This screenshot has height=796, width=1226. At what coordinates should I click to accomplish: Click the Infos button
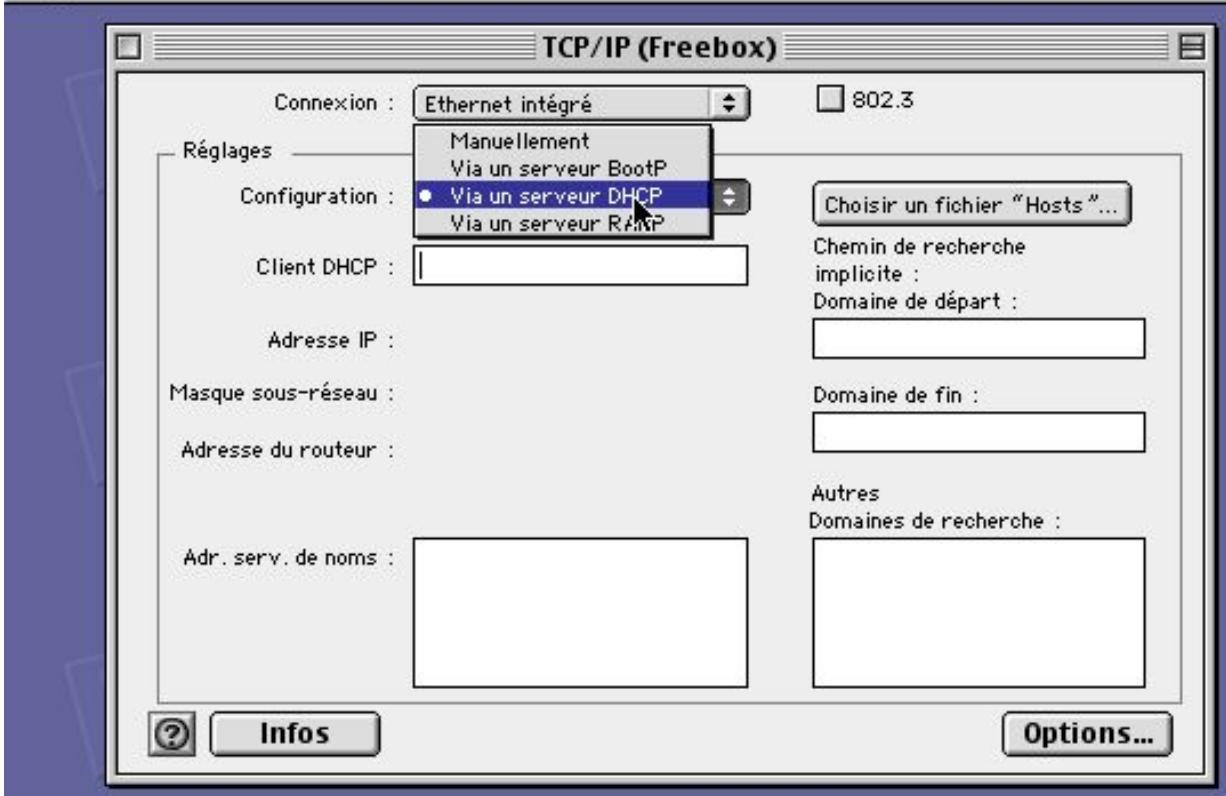pos(295,734)
